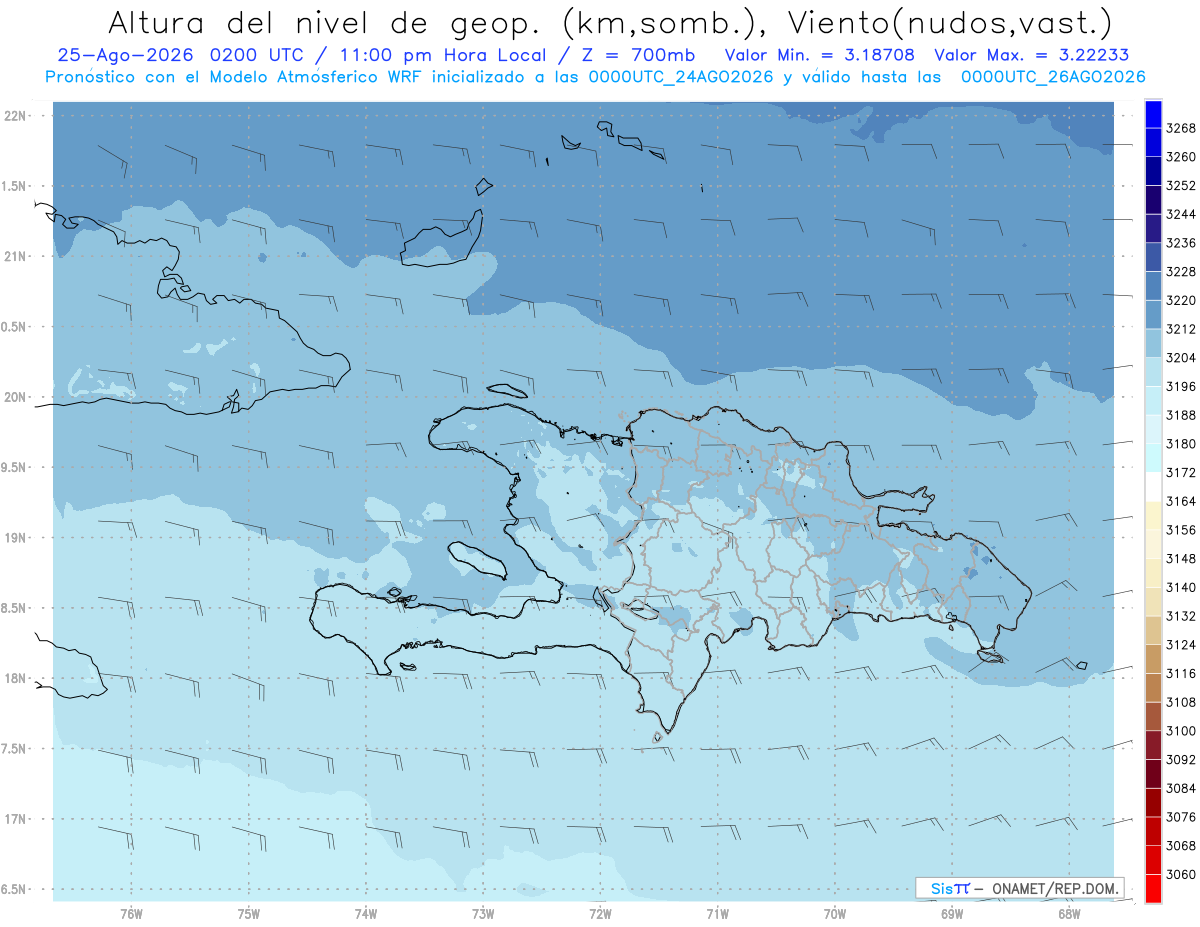Click the legend value 3188
The height and width of the screenshot is (927, 1200).
coord(1181,415)
